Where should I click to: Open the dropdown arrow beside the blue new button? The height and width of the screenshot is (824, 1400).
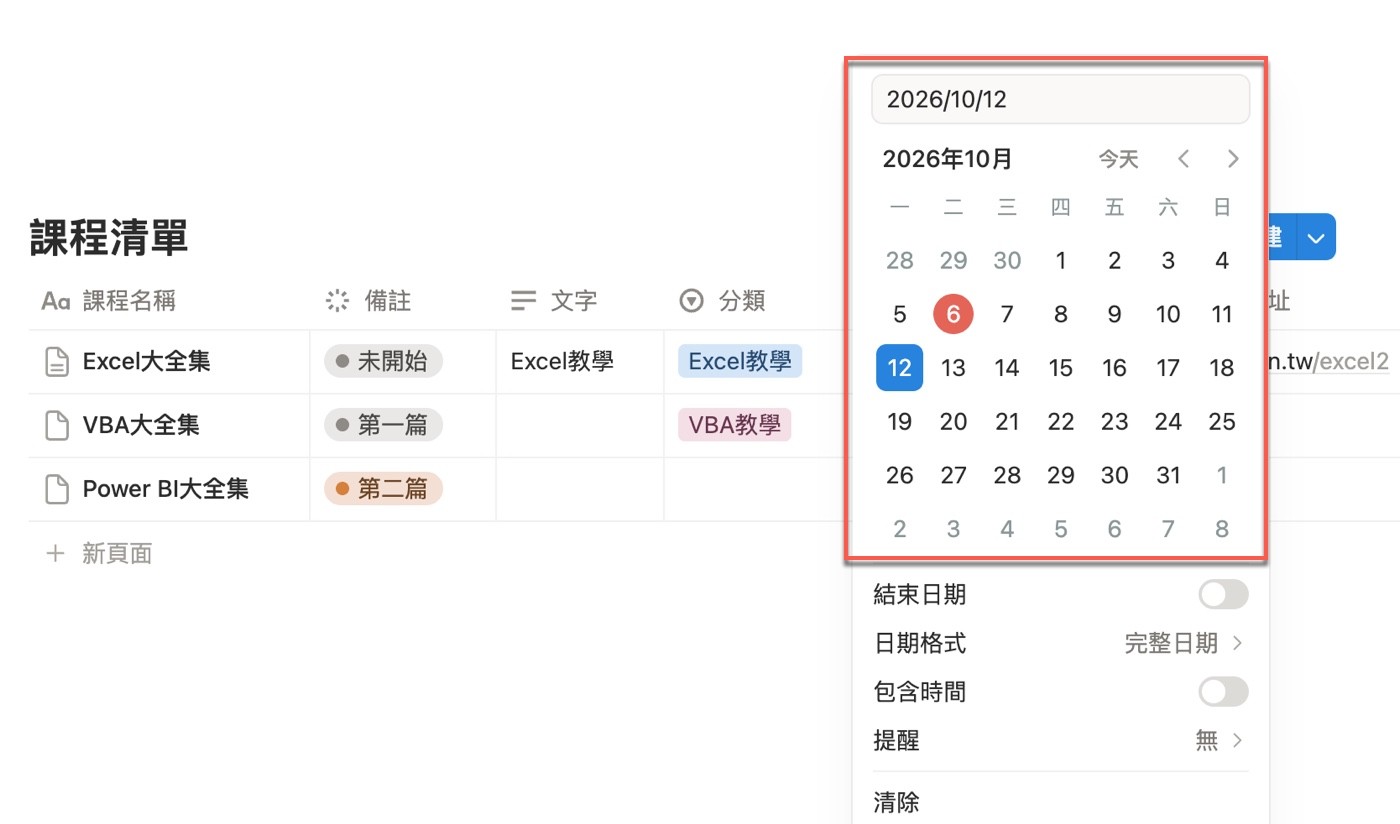click(1316, 238)
